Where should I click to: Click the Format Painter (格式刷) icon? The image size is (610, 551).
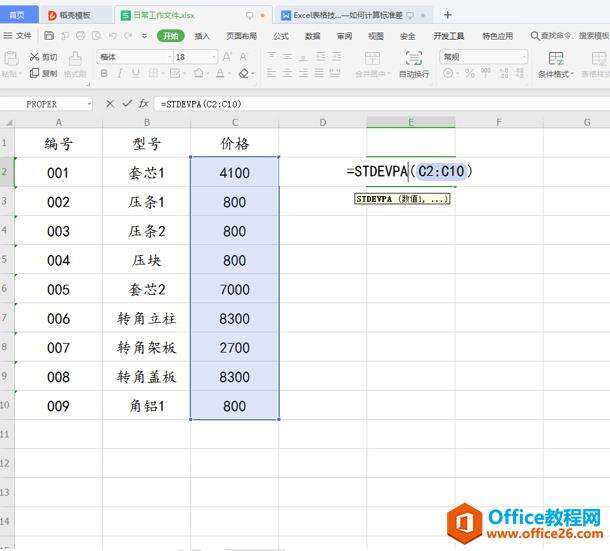[x=75, y=59]
